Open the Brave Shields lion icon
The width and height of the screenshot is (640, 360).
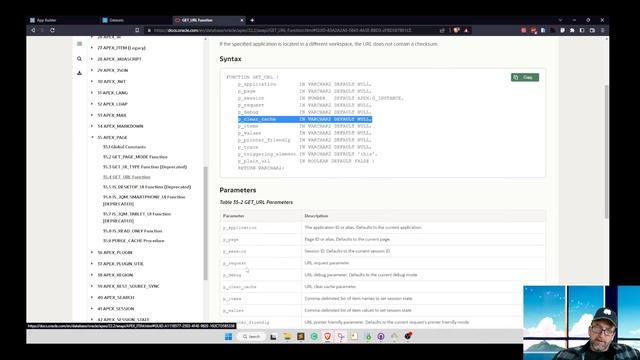tap(457, 30)
